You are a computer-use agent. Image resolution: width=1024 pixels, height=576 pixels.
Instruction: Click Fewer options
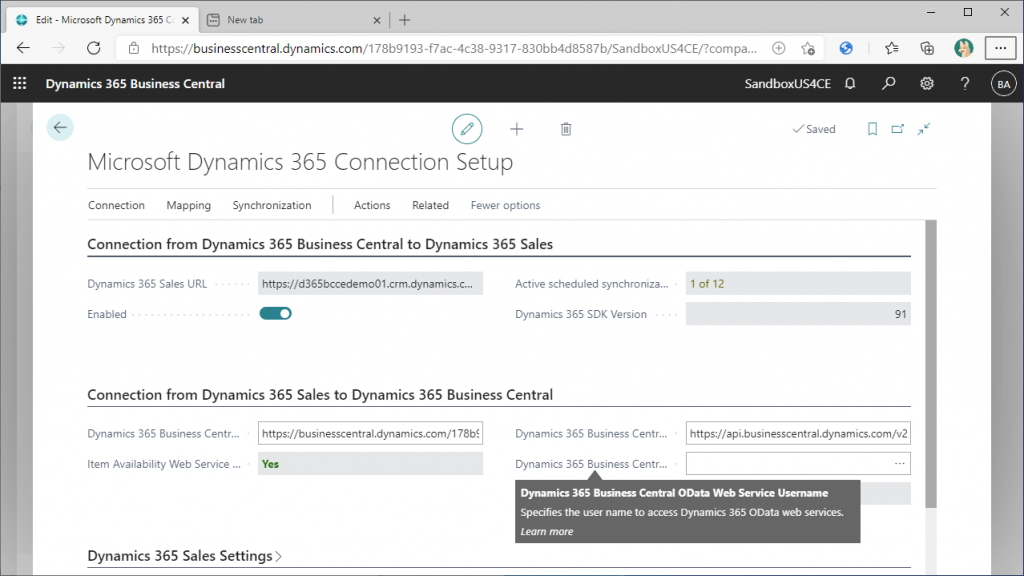[505, 205]
